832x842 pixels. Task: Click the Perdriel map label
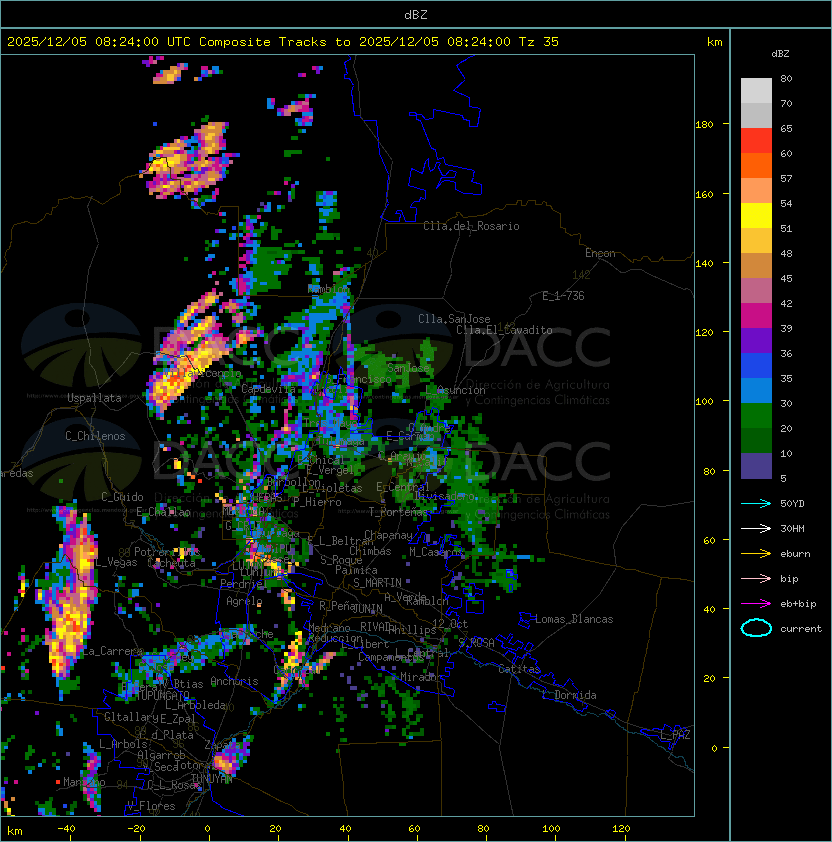point(244,583)
